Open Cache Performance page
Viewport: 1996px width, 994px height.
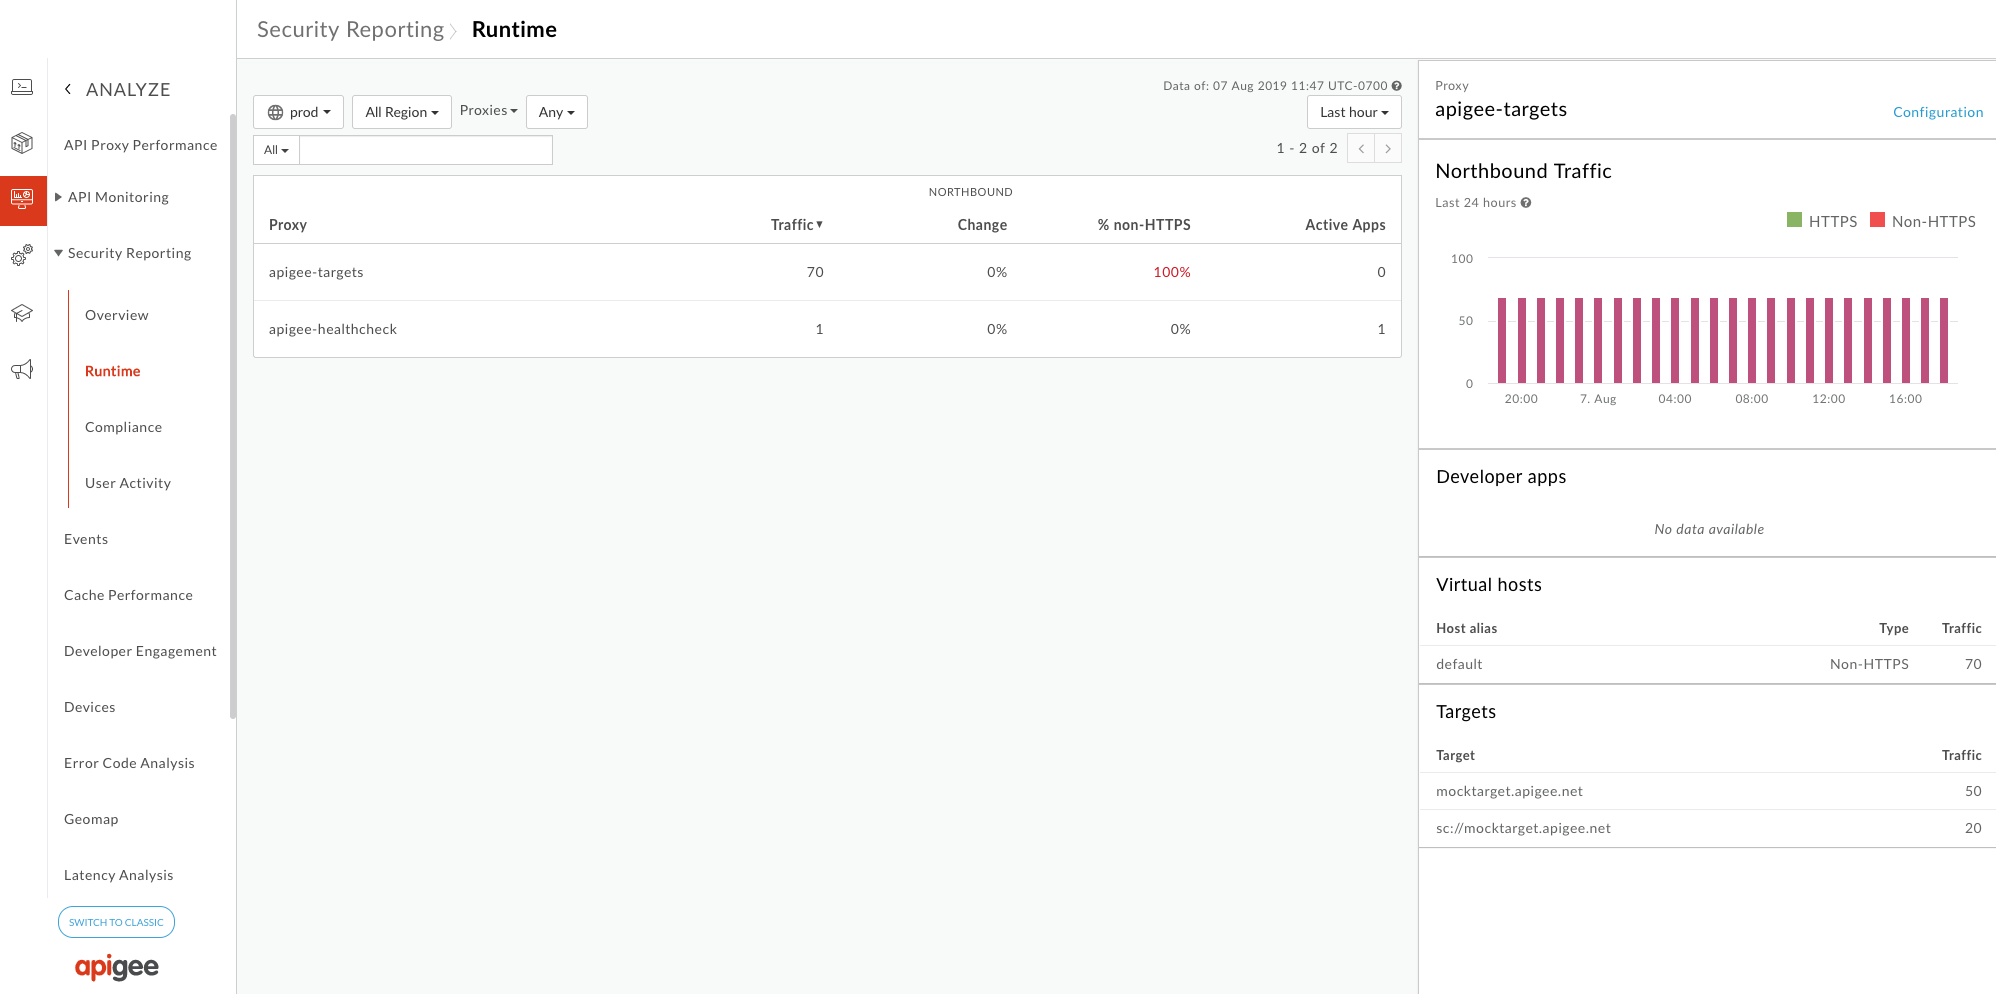[129, 595]
